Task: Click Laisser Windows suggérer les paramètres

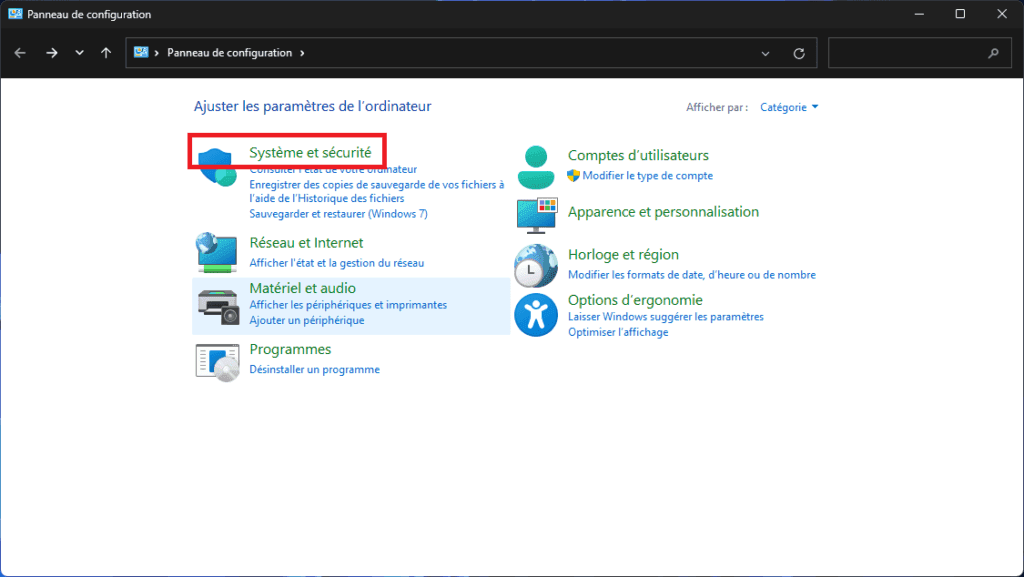Action: pos(665,317)
